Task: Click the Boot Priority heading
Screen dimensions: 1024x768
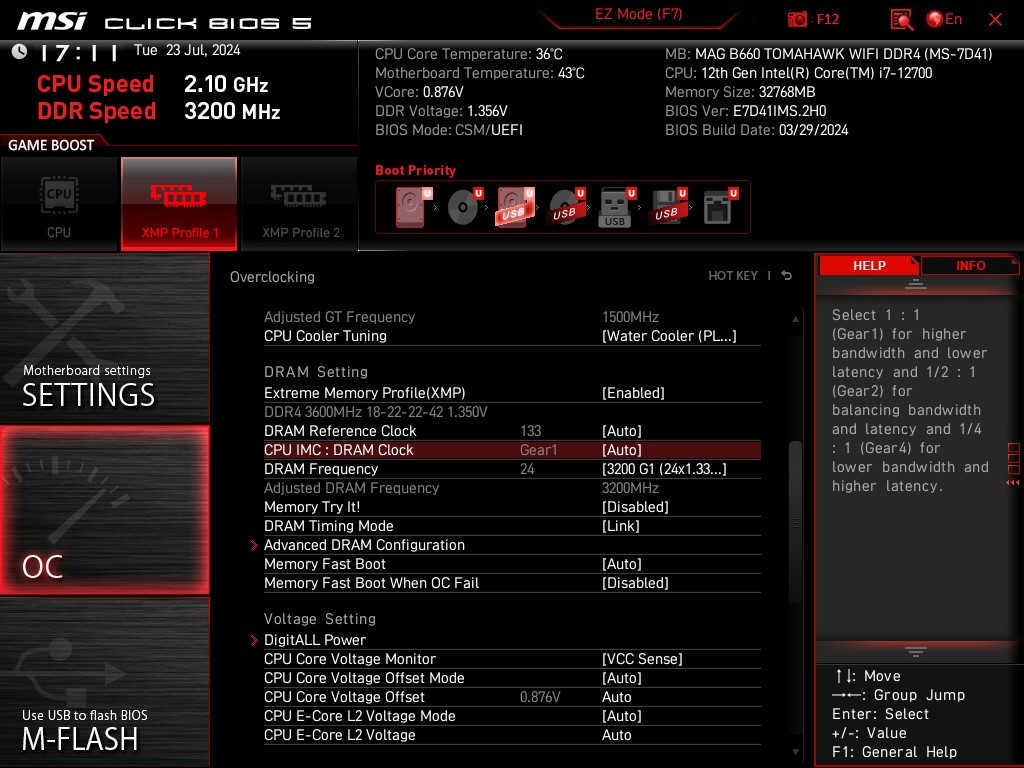Action: click(415, 170)
